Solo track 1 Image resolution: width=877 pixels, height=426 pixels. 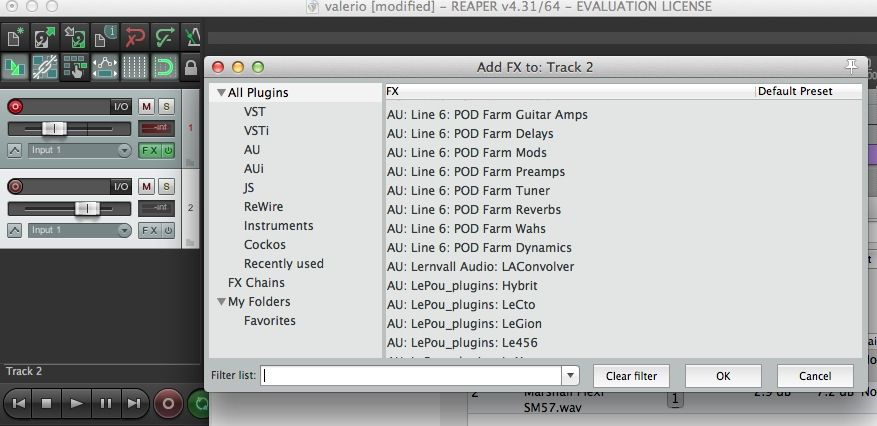tap(166, 107)
